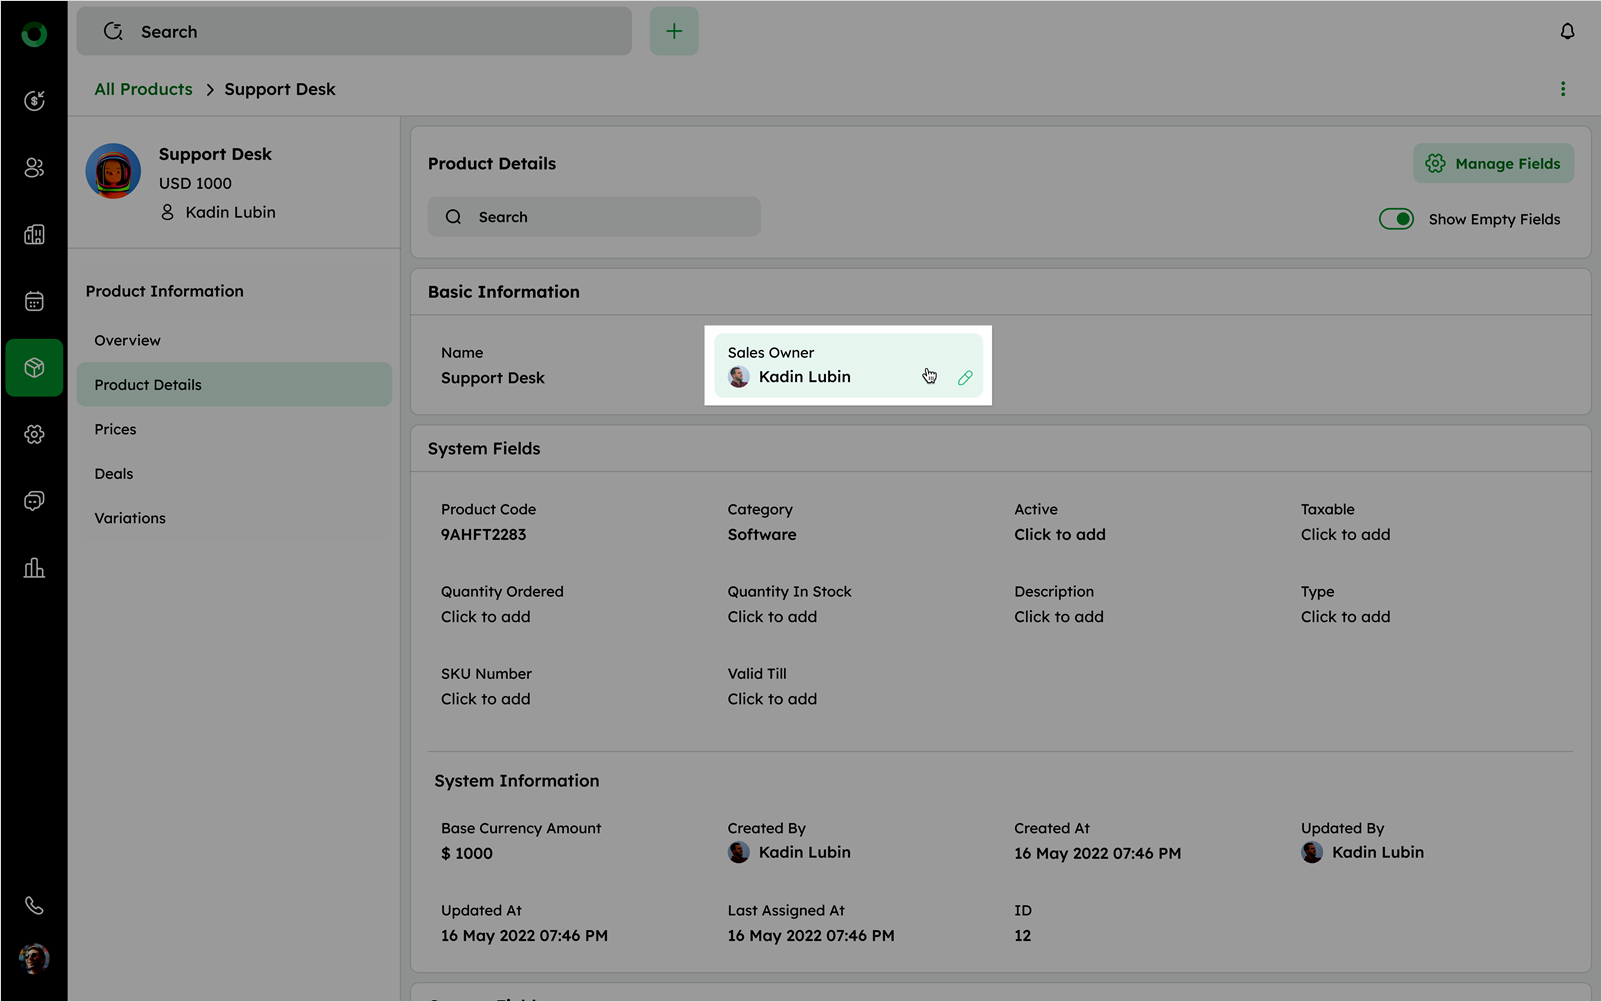Image resolution: width=1602 pixels, height=1002 pixels.
Task: Open the Prices section
Action: [116, 430]
